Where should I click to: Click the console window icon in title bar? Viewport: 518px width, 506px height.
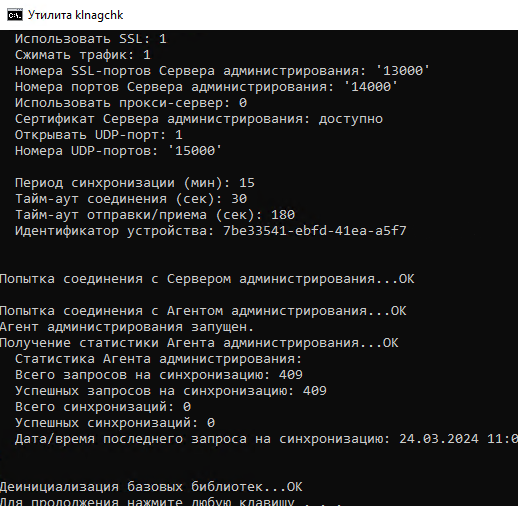[x=15, y=15]
